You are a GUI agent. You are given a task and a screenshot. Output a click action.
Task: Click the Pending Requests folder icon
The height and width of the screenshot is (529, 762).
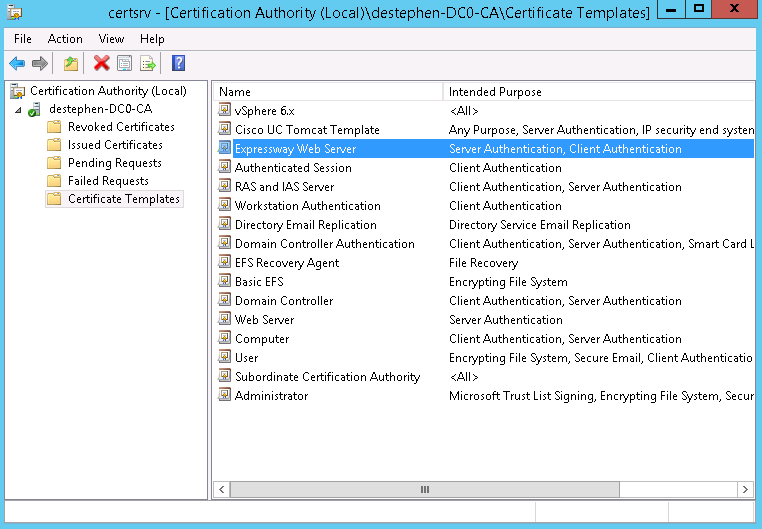(x=54, y=163)
